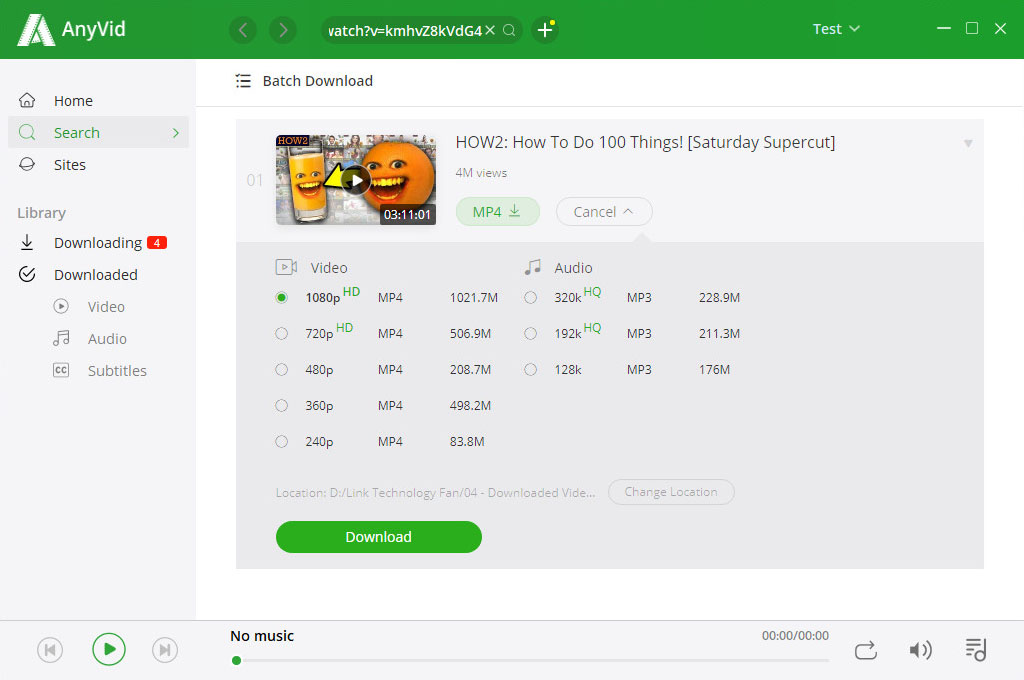This screenshot has width=1024, height=680.
Task: Mute the volume speaker icon
Action: pyautogui.click(x=920, y=650)
